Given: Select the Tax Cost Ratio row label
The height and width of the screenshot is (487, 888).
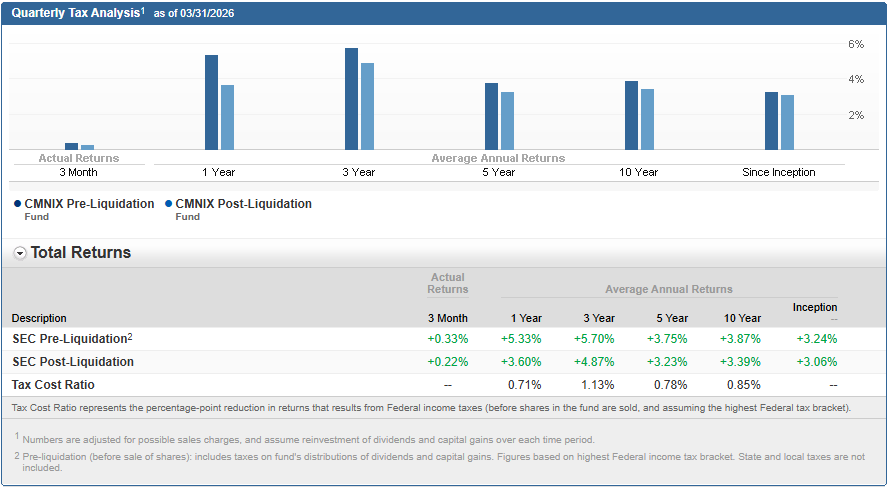Looking at the screenshot, I should click(53, 384).
